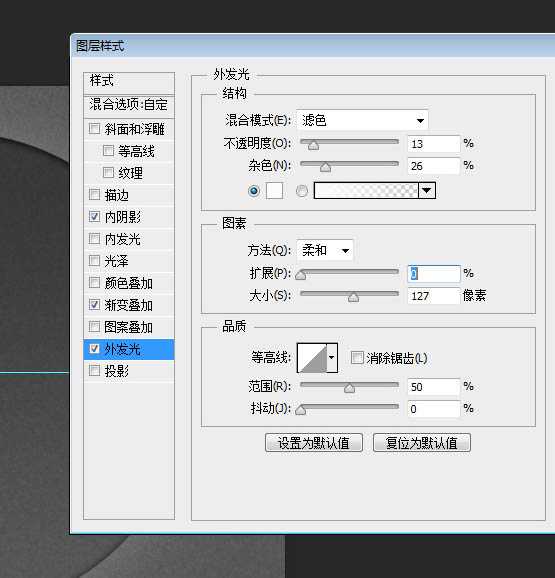The image size is (555, 578).
Task: Focus the 抖动 field showing 0
Action: [434, 409]
